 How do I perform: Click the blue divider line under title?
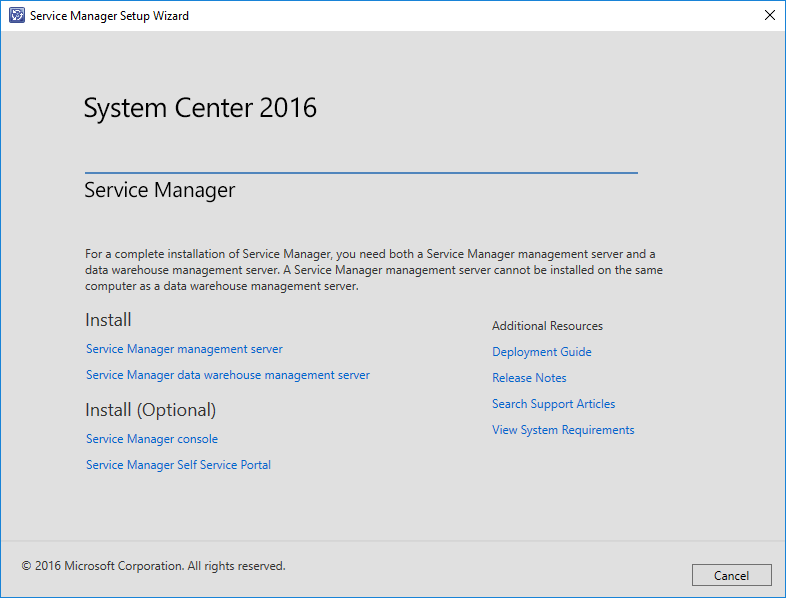[360, 173]
